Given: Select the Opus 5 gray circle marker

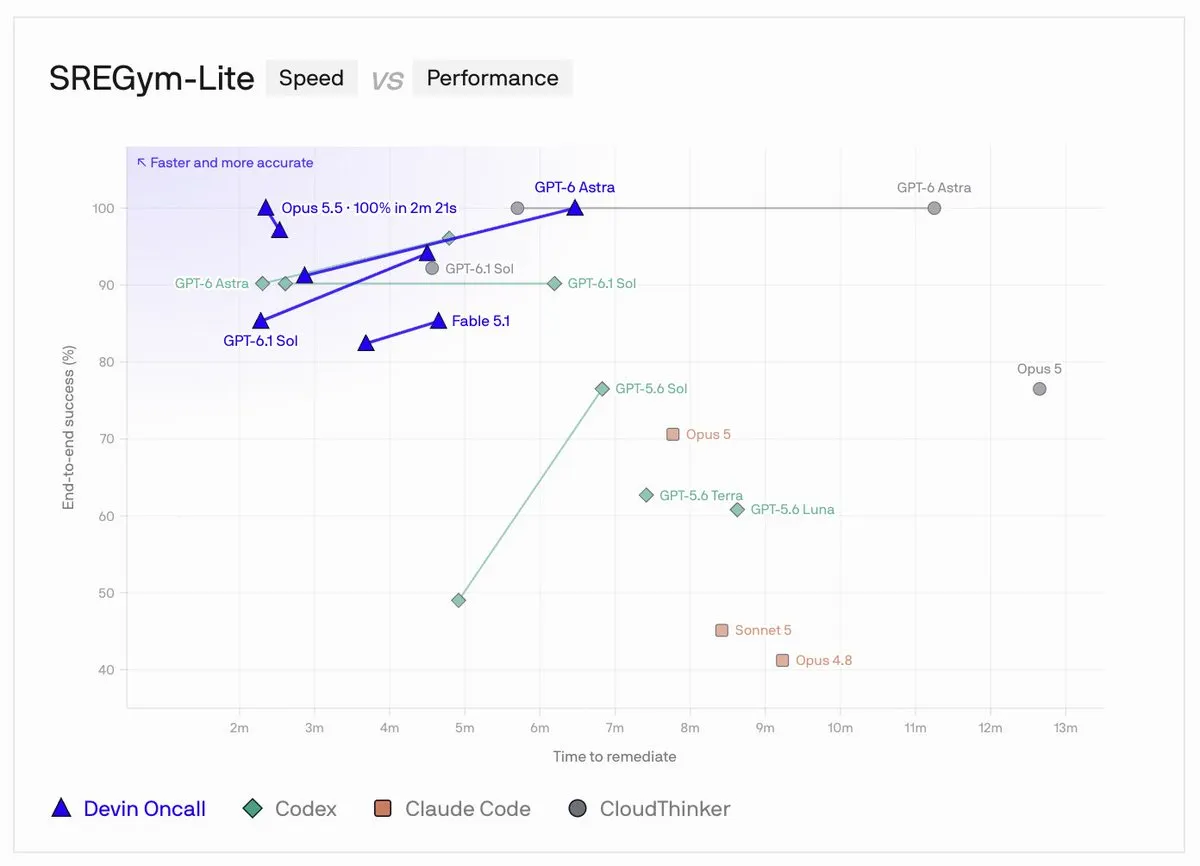Looking at the screenshot, I should pos(1039,388).
